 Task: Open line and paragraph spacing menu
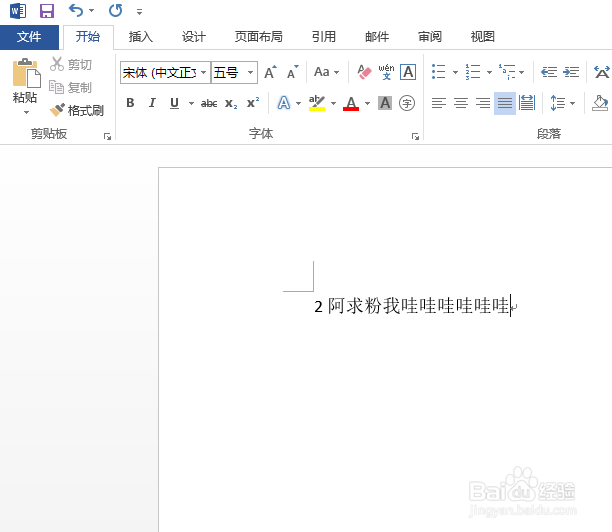click(x=562, y=103)
